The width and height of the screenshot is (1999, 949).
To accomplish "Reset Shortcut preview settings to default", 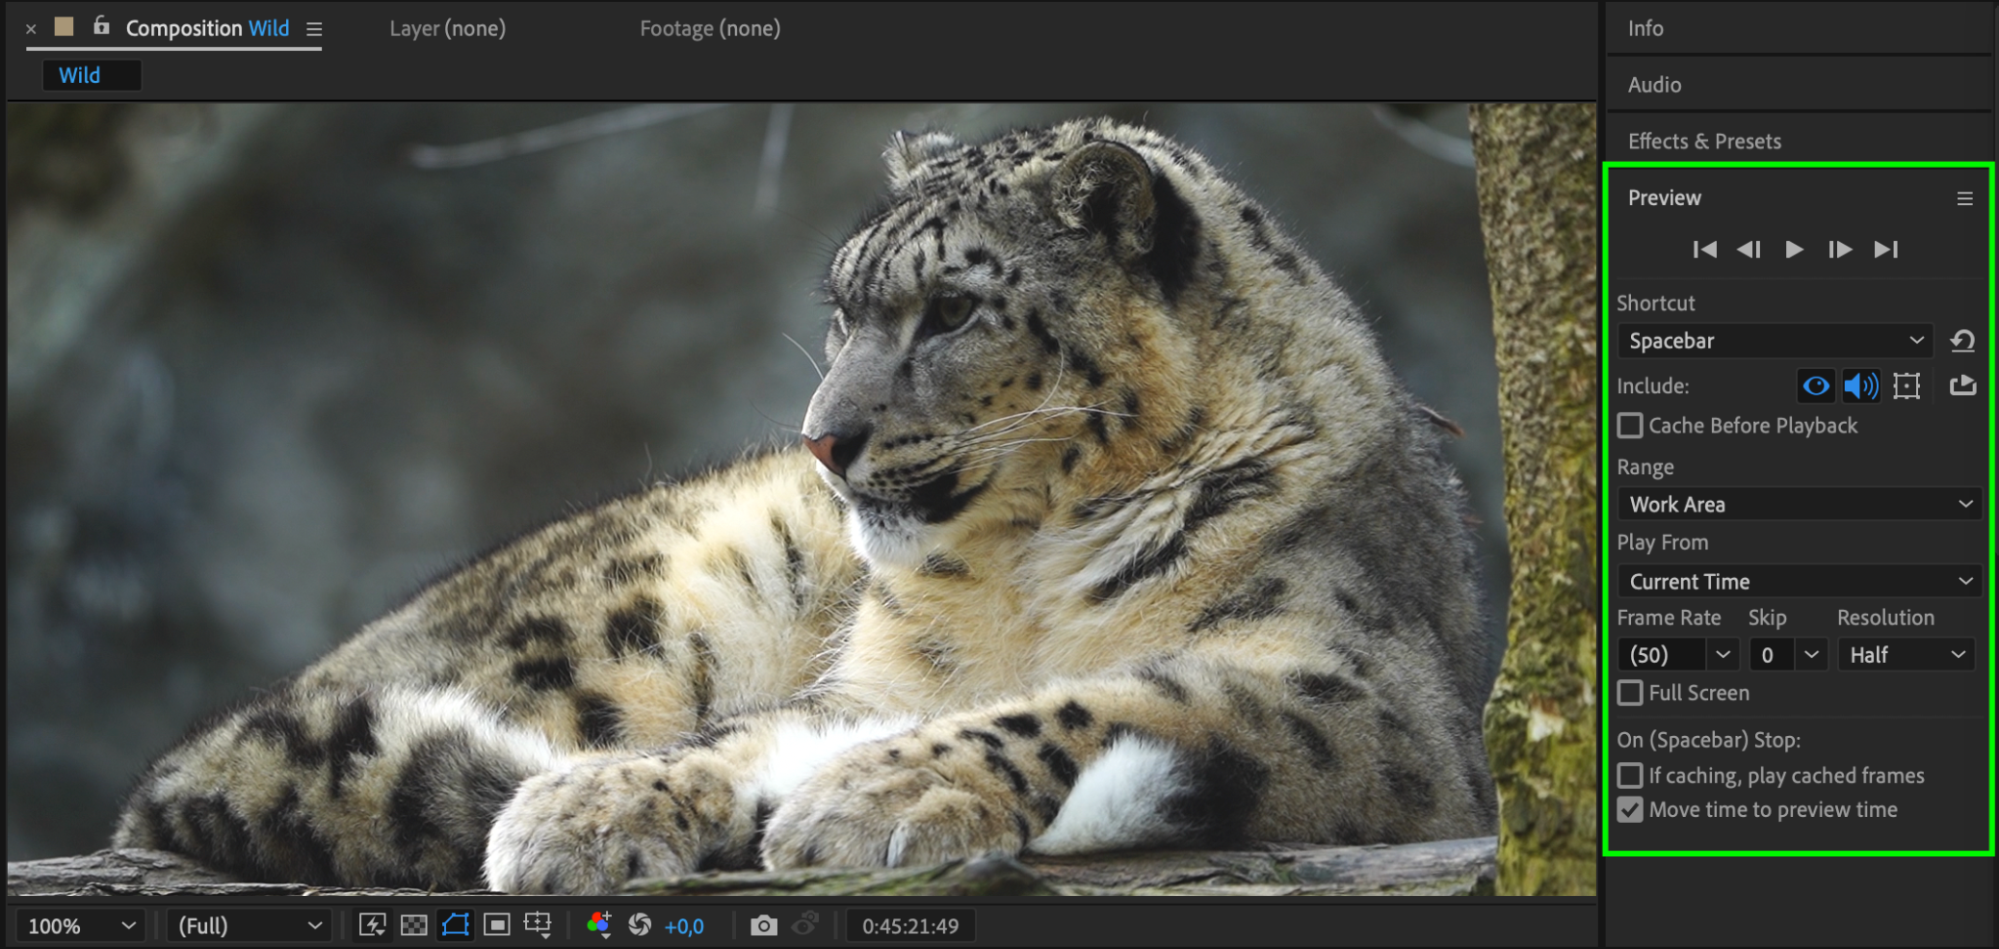I will point(1962,341).
